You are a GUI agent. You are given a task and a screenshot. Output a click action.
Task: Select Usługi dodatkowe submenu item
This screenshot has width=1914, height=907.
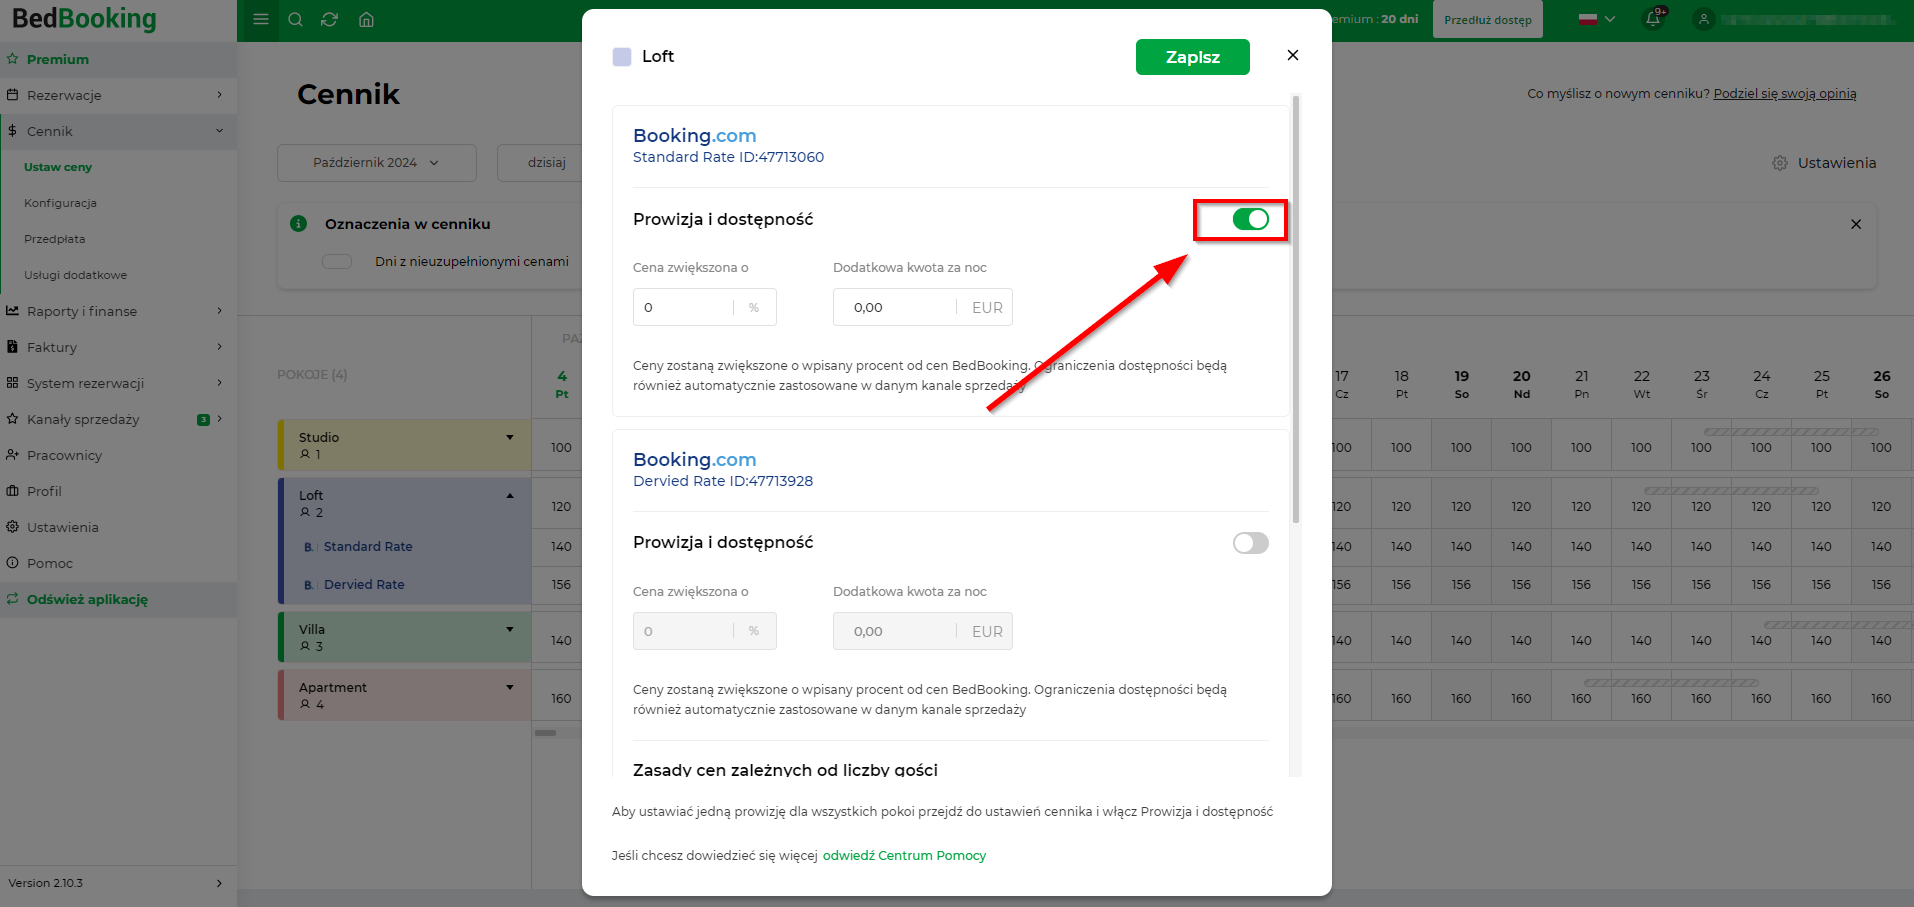point(75,275)
